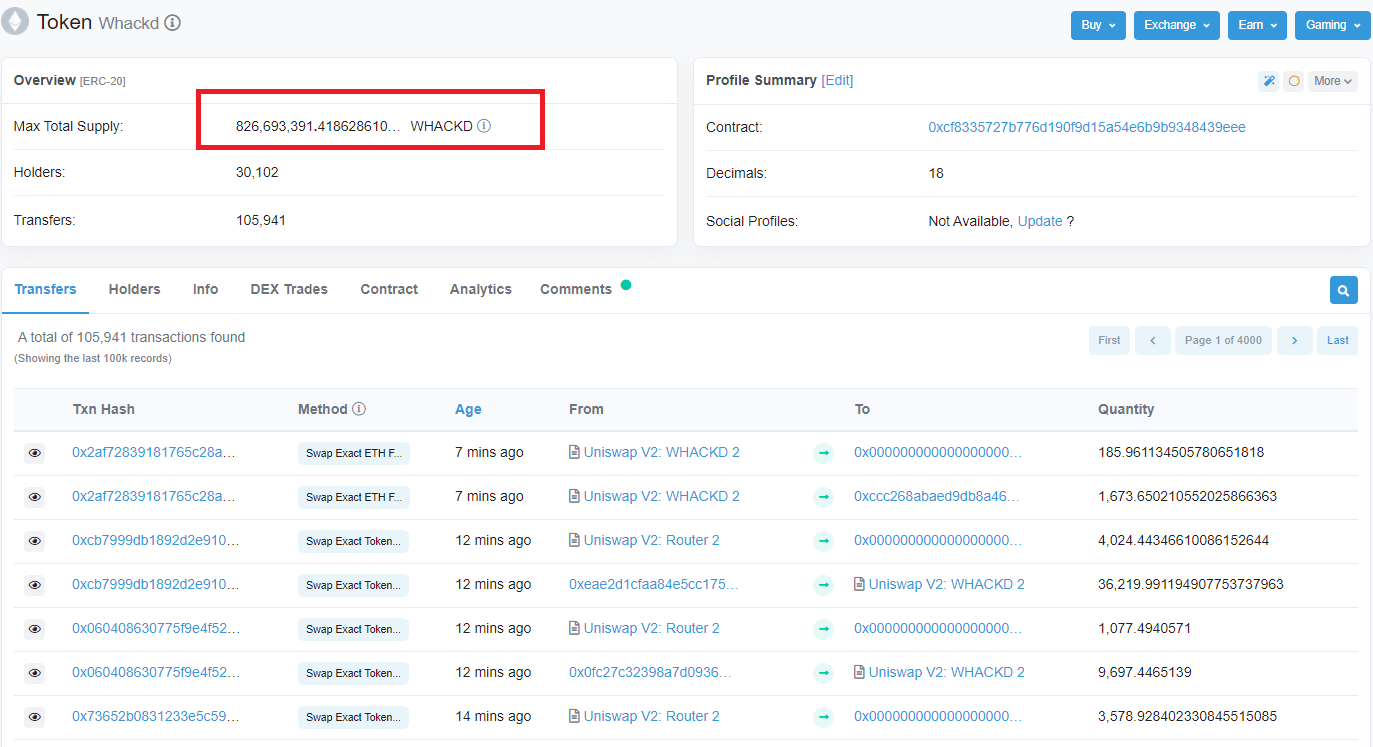
Task: Go to next page with right chevron
Action: (x=1295, y=340)
